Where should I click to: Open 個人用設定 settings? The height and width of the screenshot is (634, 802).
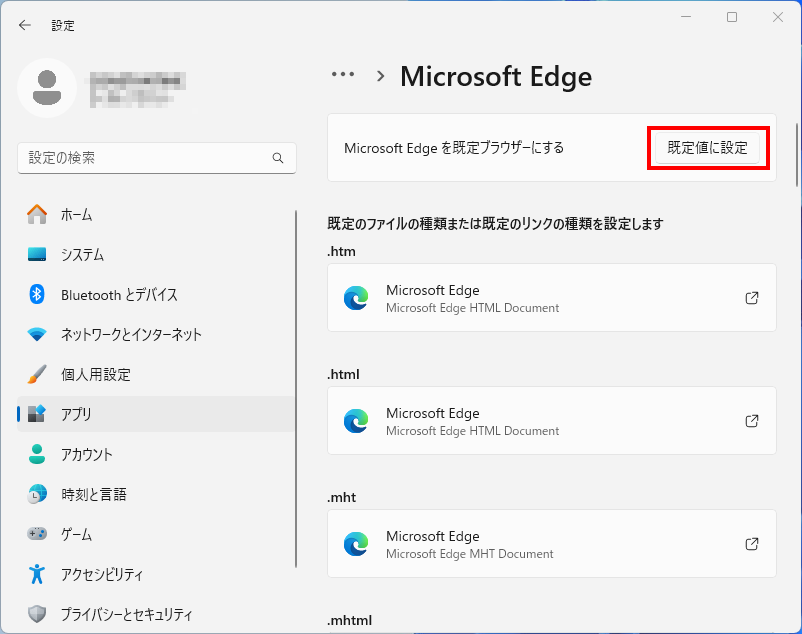tap(155, 374)
